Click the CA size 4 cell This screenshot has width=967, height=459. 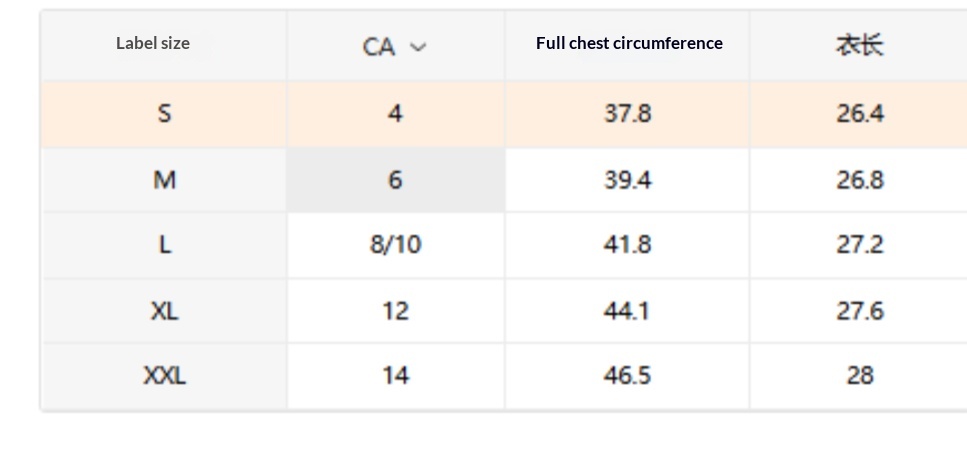point(395,114)
